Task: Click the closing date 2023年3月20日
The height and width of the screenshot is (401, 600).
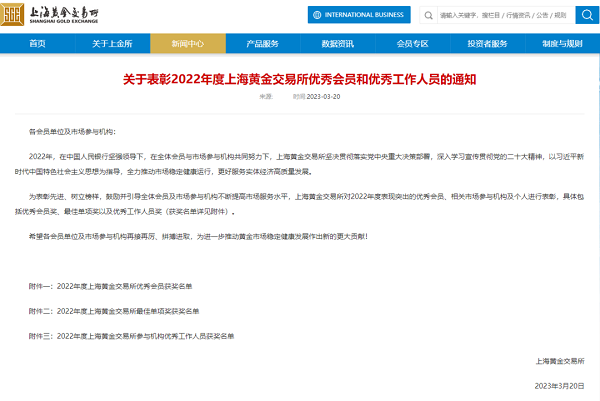Action: (x=559, y=386)
